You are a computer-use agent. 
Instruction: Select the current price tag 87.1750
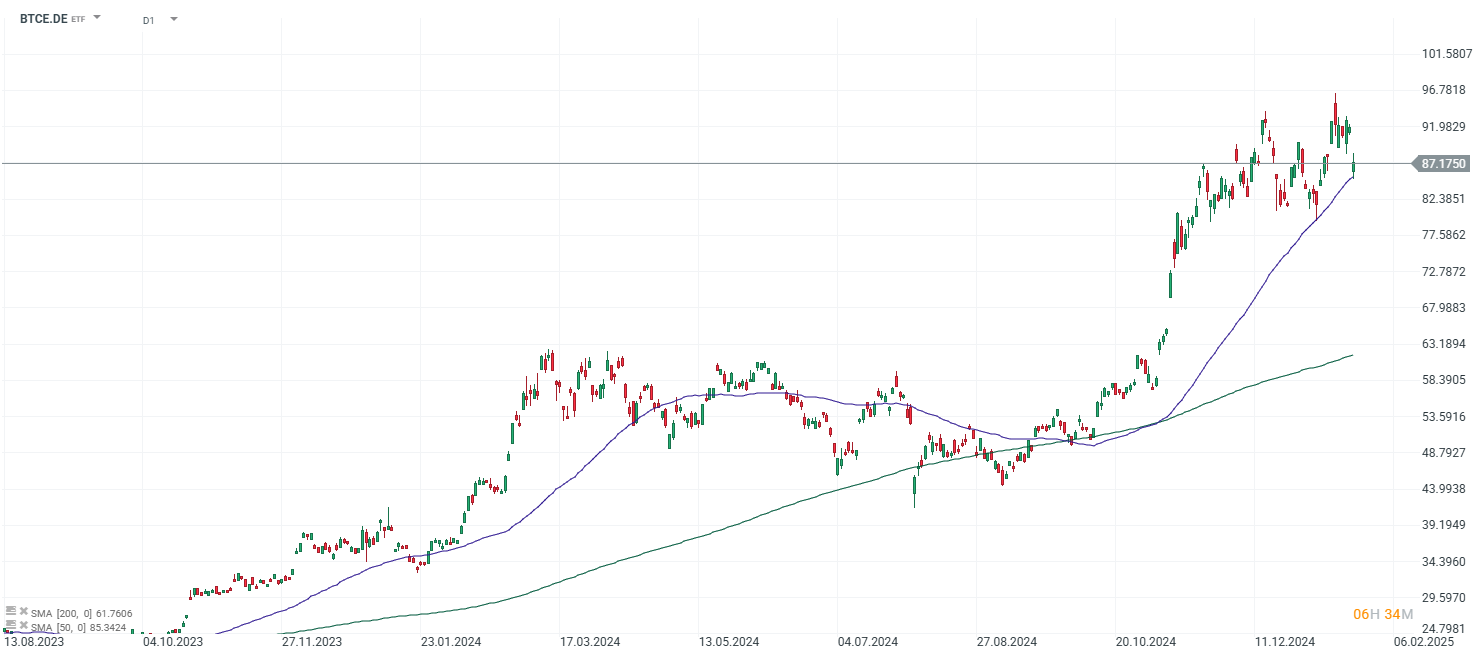[1442, 163]
